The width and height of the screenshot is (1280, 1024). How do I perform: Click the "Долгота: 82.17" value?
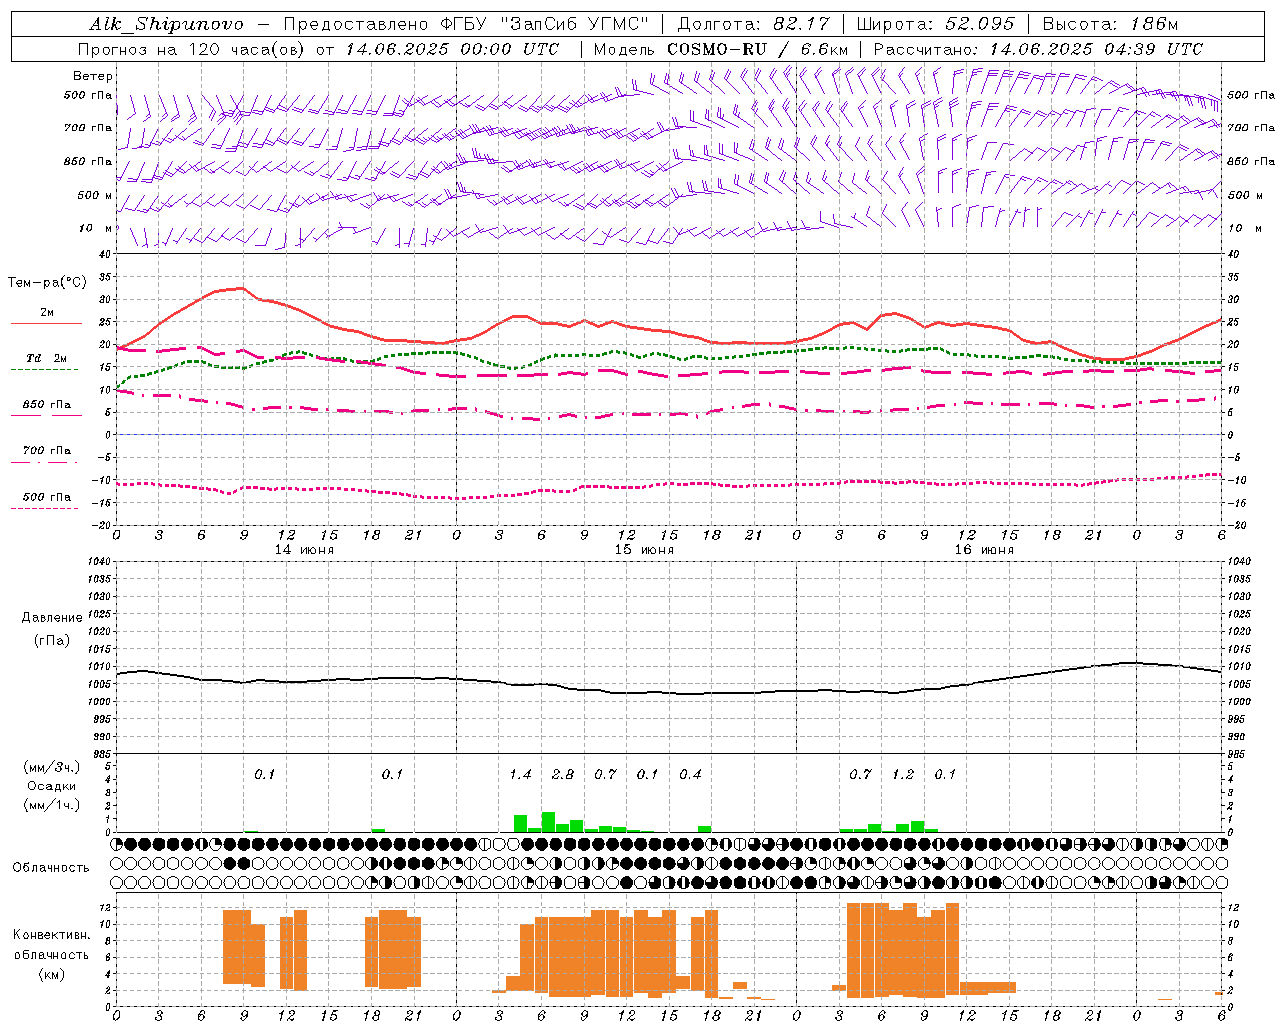pos(754,24)
